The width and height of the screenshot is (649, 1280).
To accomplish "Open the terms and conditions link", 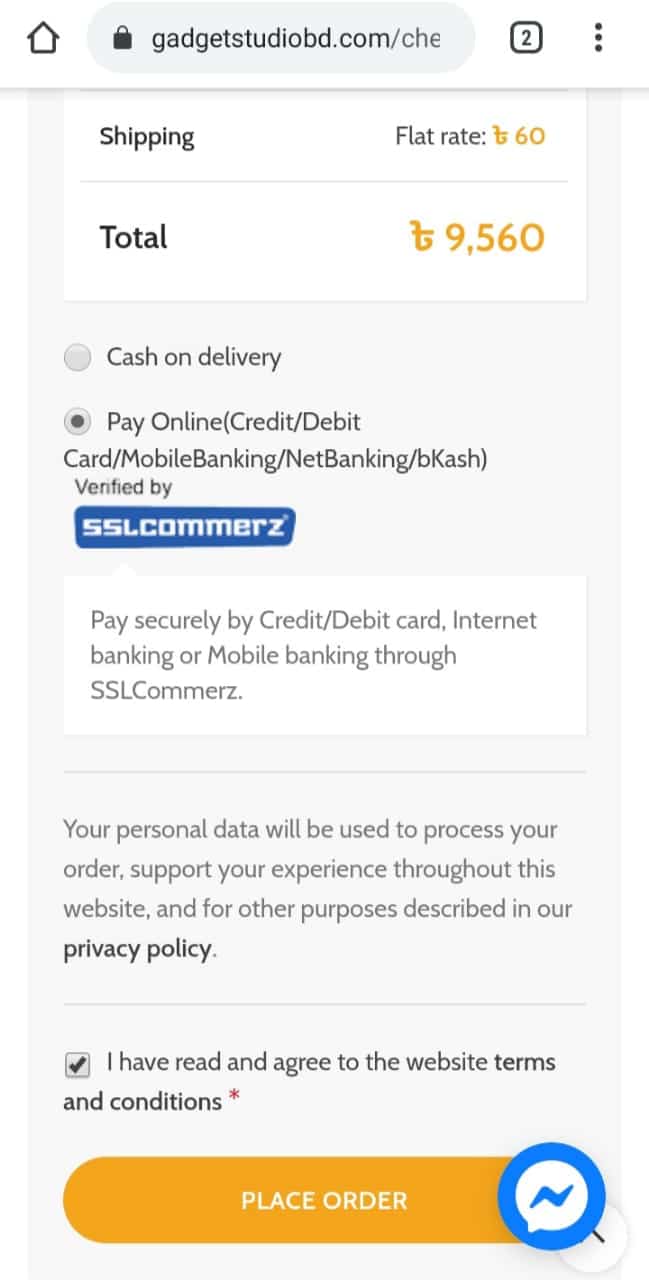I will (142, 1101).
